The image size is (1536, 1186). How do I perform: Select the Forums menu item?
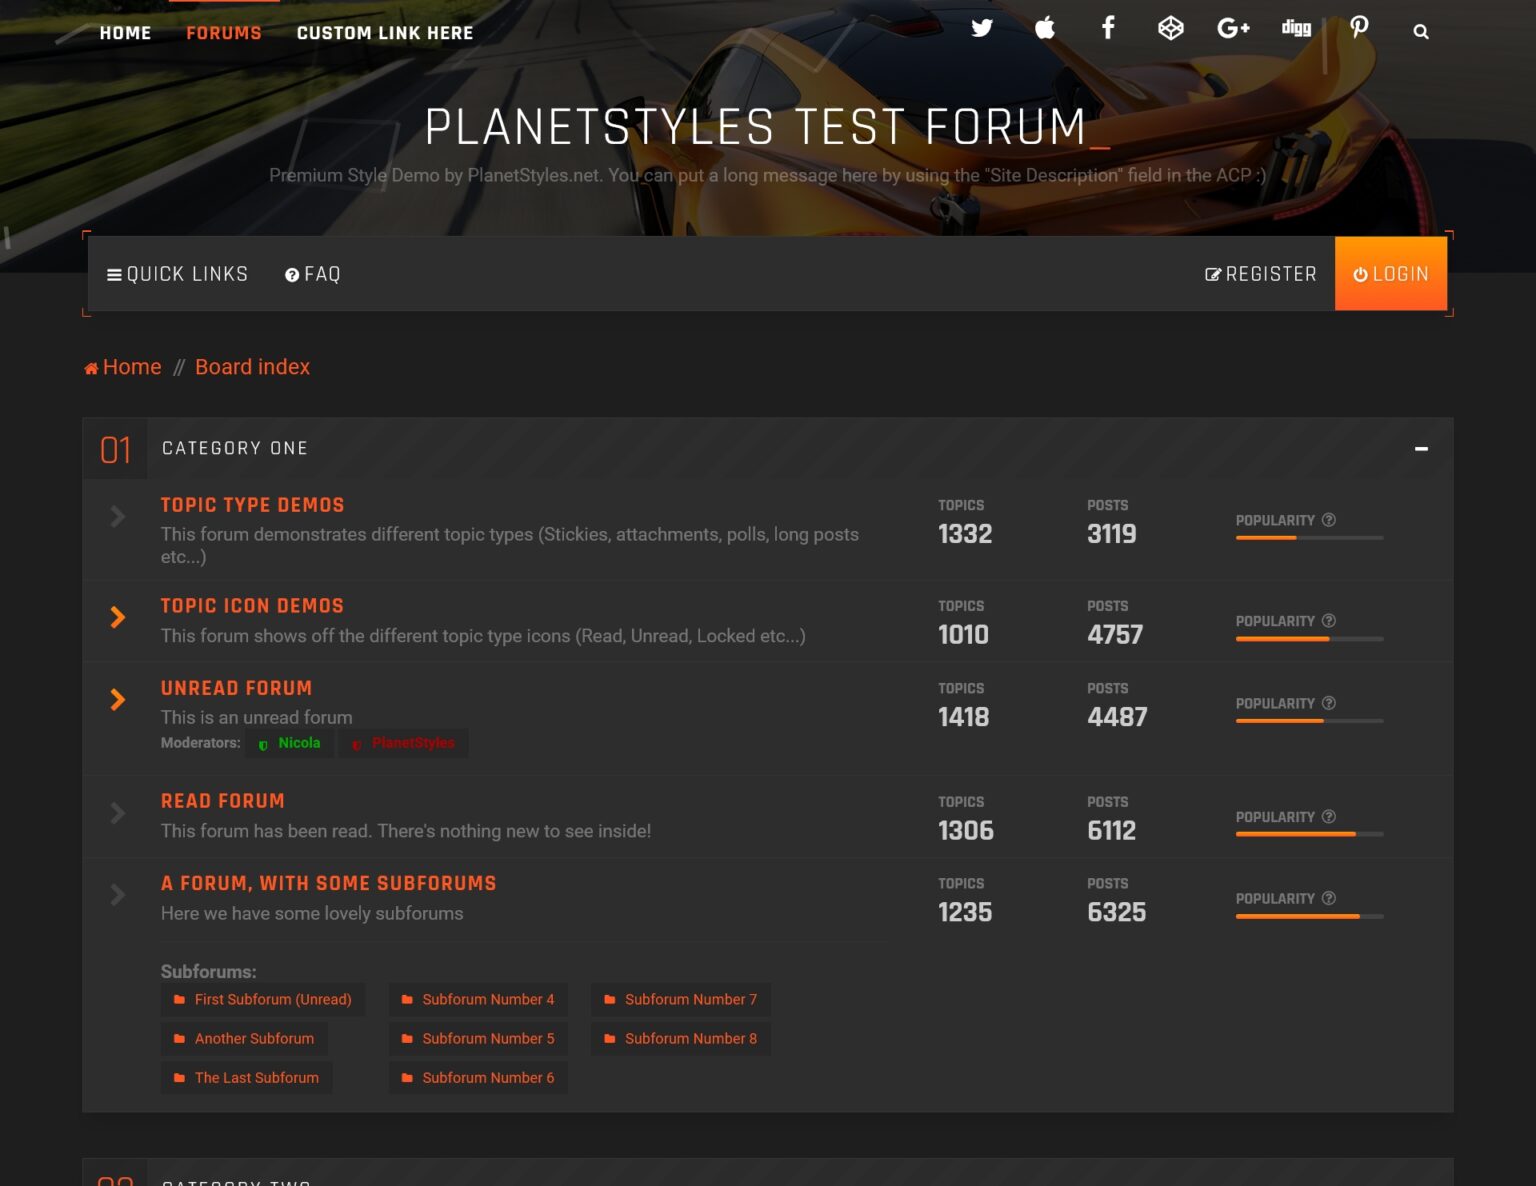(x=223, y=32)
